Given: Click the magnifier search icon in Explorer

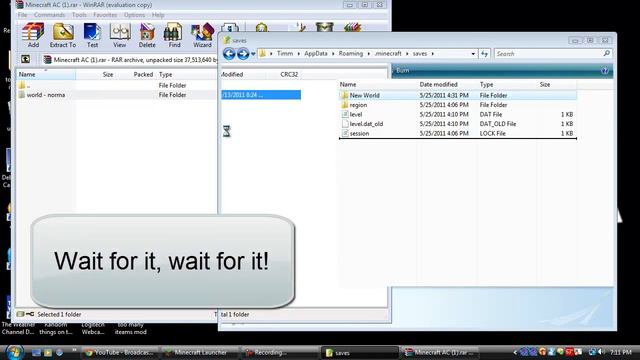Looking at the screenshot, I should 607,53.
